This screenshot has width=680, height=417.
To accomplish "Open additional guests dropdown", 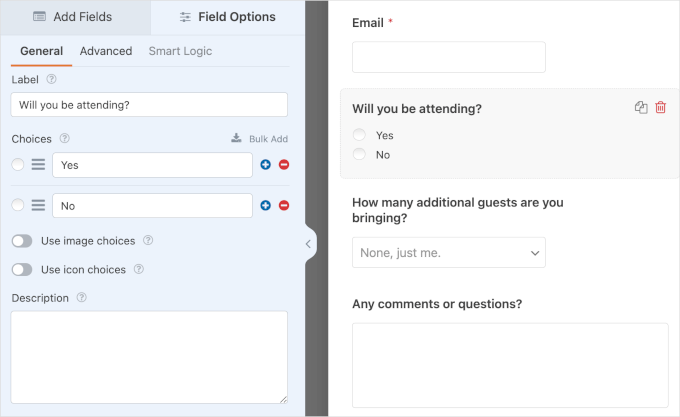I will (448, 253).
